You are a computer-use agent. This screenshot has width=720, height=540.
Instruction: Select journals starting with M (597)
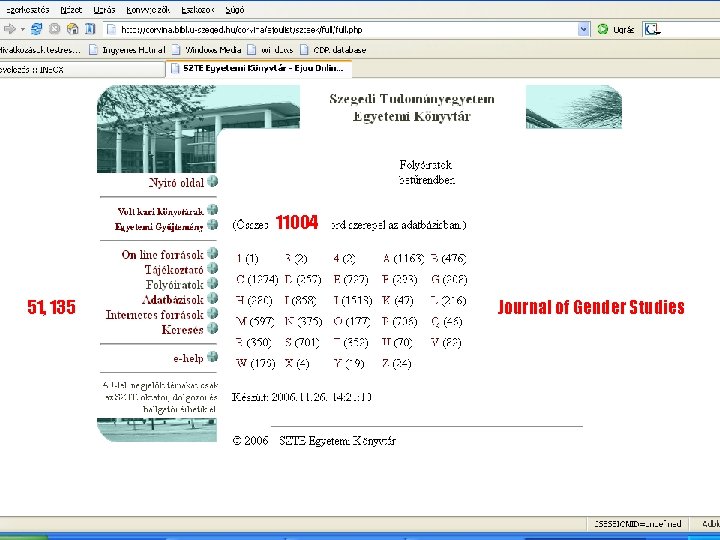tap(255, 321)
